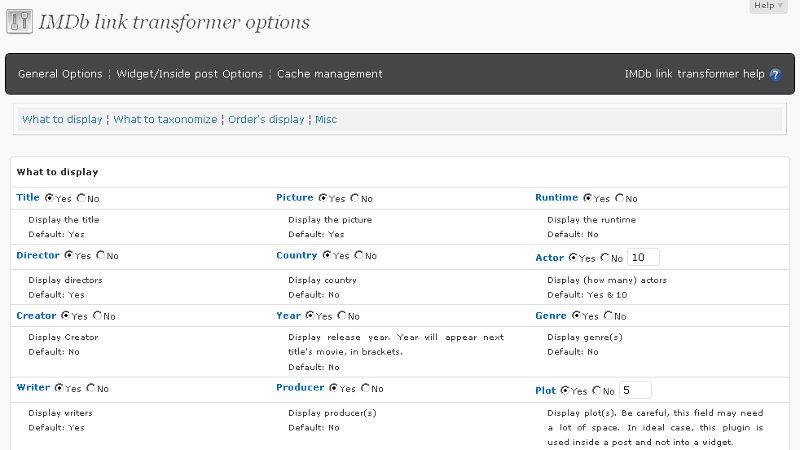Click the settings tools icon beside page title
Screen dimensions: 800x450
coord(19,21)
